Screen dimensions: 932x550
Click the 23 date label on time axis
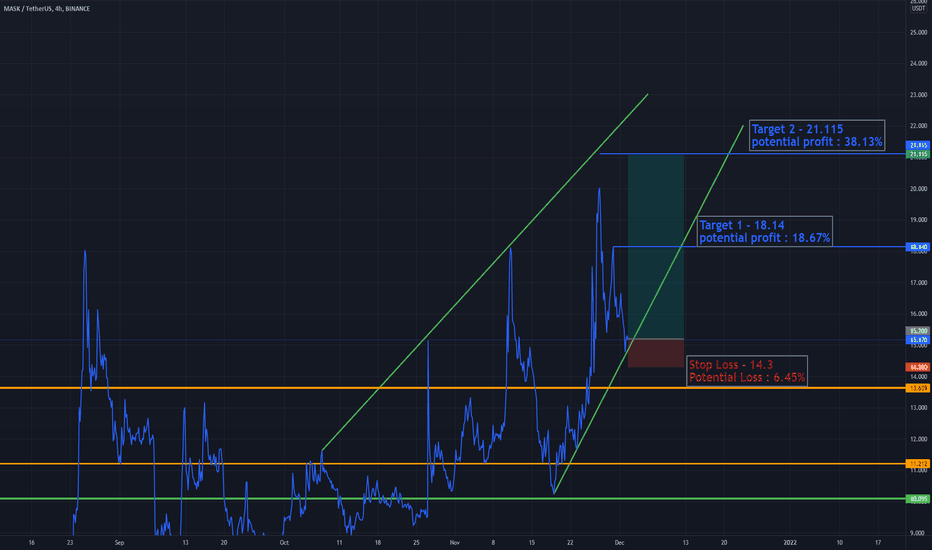(x=70, y=543)
